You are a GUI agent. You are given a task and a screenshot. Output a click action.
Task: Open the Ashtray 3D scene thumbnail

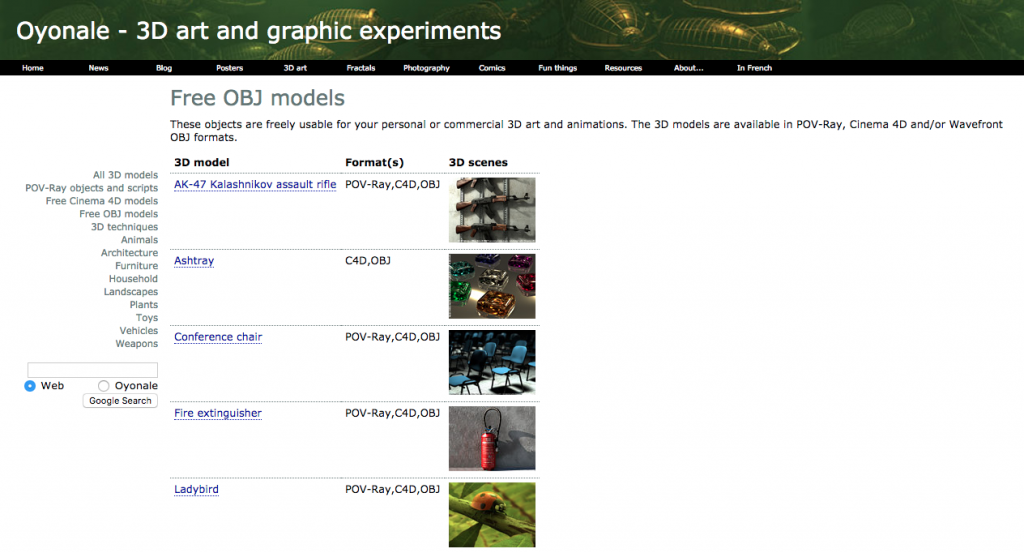(491, 286)
